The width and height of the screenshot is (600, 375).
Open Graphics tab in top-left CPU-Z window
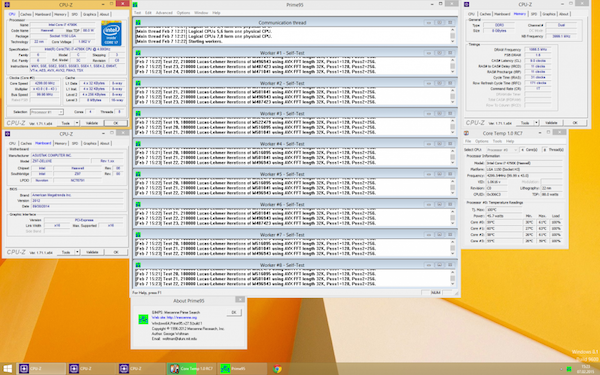pos(90,14)
